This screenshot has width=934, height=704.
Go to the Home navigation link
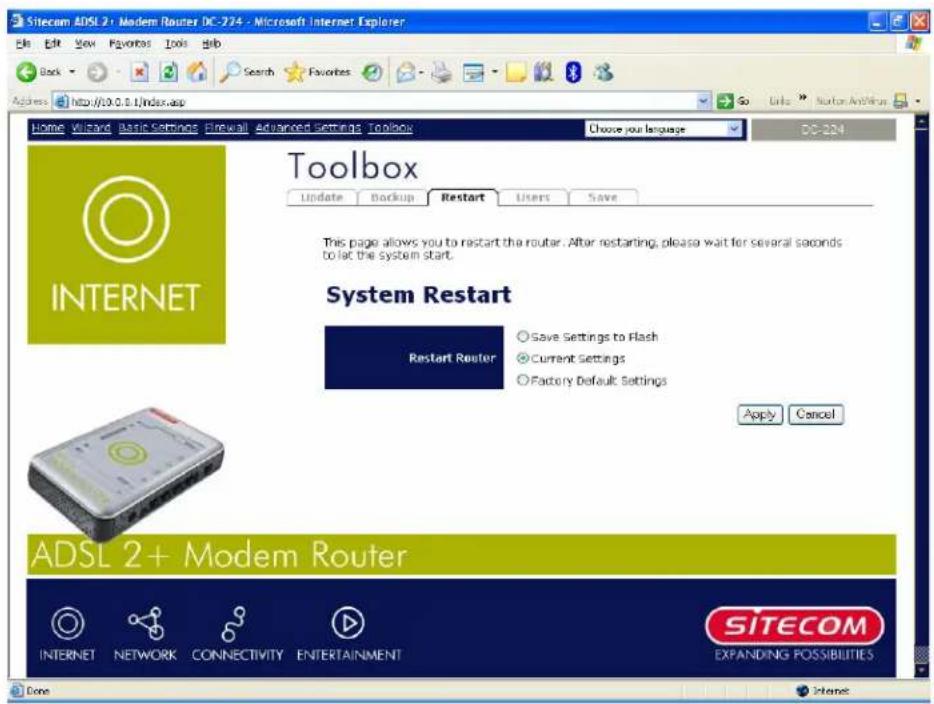[x=48, y=127]
